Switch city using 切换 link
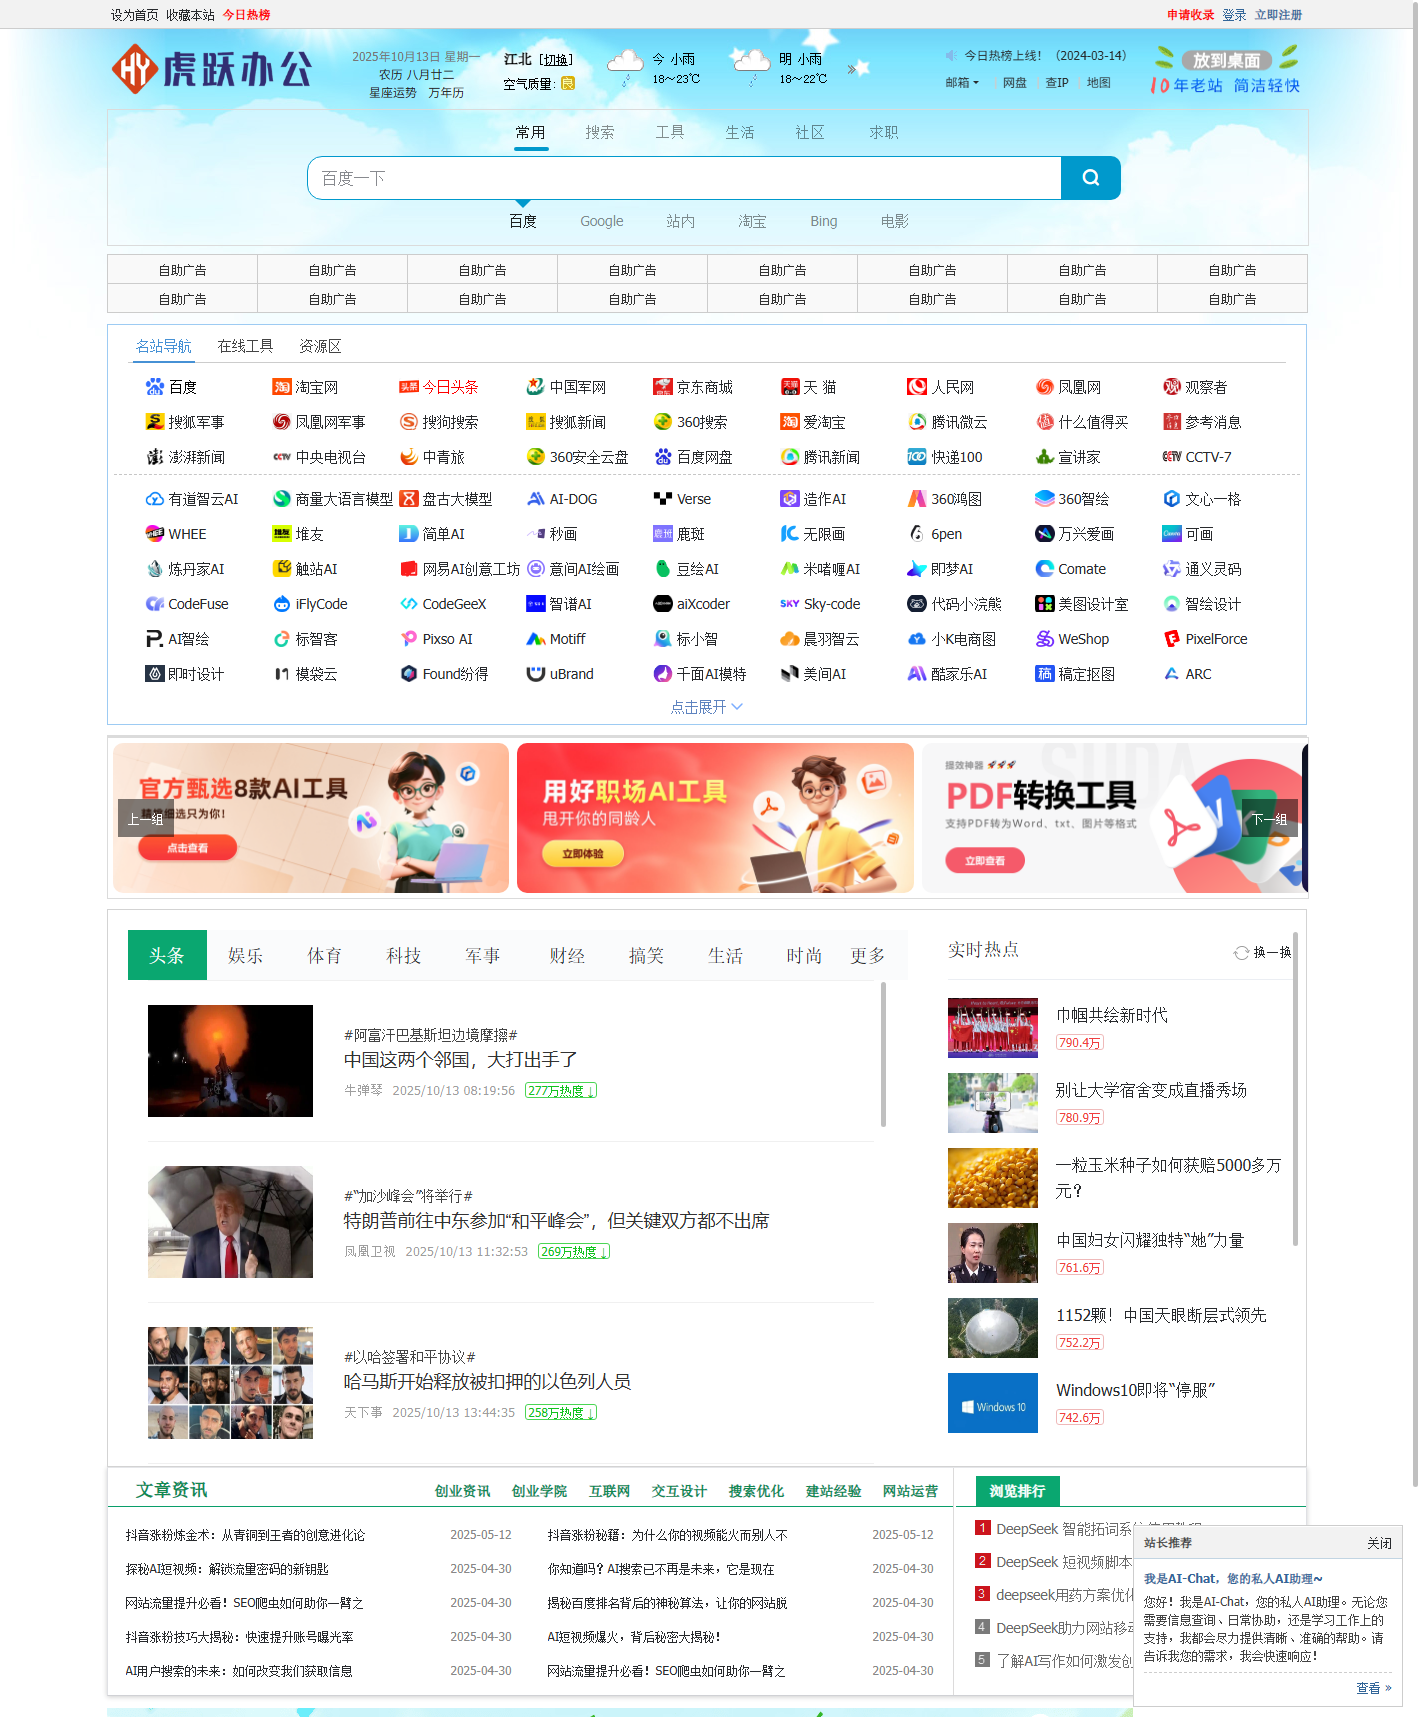 (556, 60)
